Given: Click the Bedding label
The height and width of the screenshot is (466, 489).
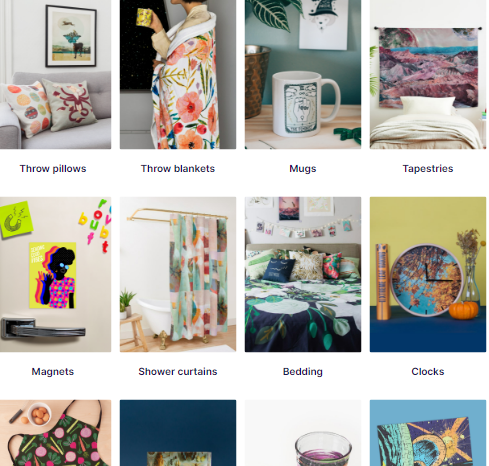Looking at the screenshot, I should coord(303,372).
